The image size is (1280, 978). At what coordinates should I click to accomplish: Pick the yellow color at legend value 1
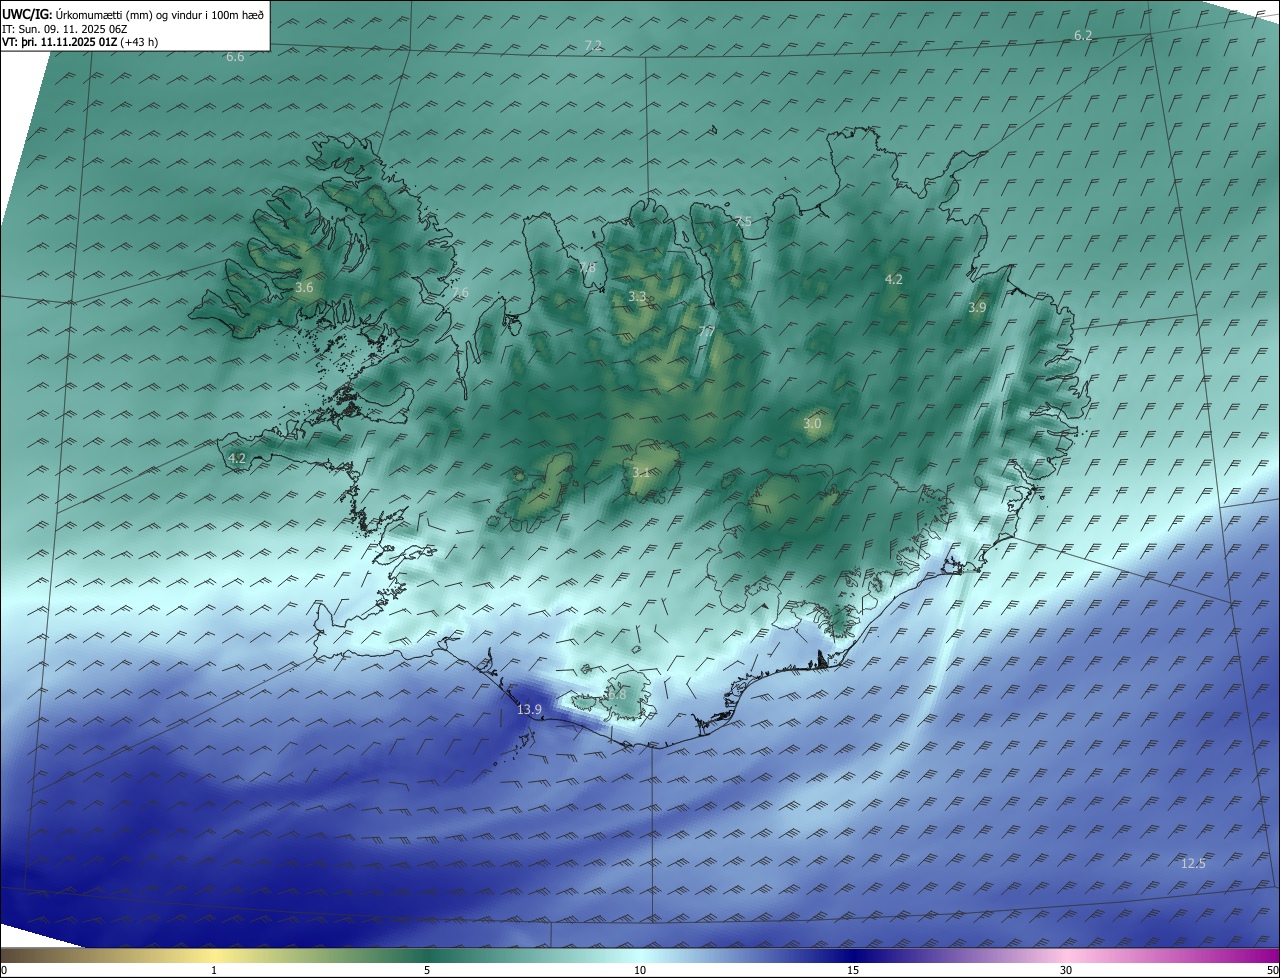pyautogui.click(x=214, y=955)
